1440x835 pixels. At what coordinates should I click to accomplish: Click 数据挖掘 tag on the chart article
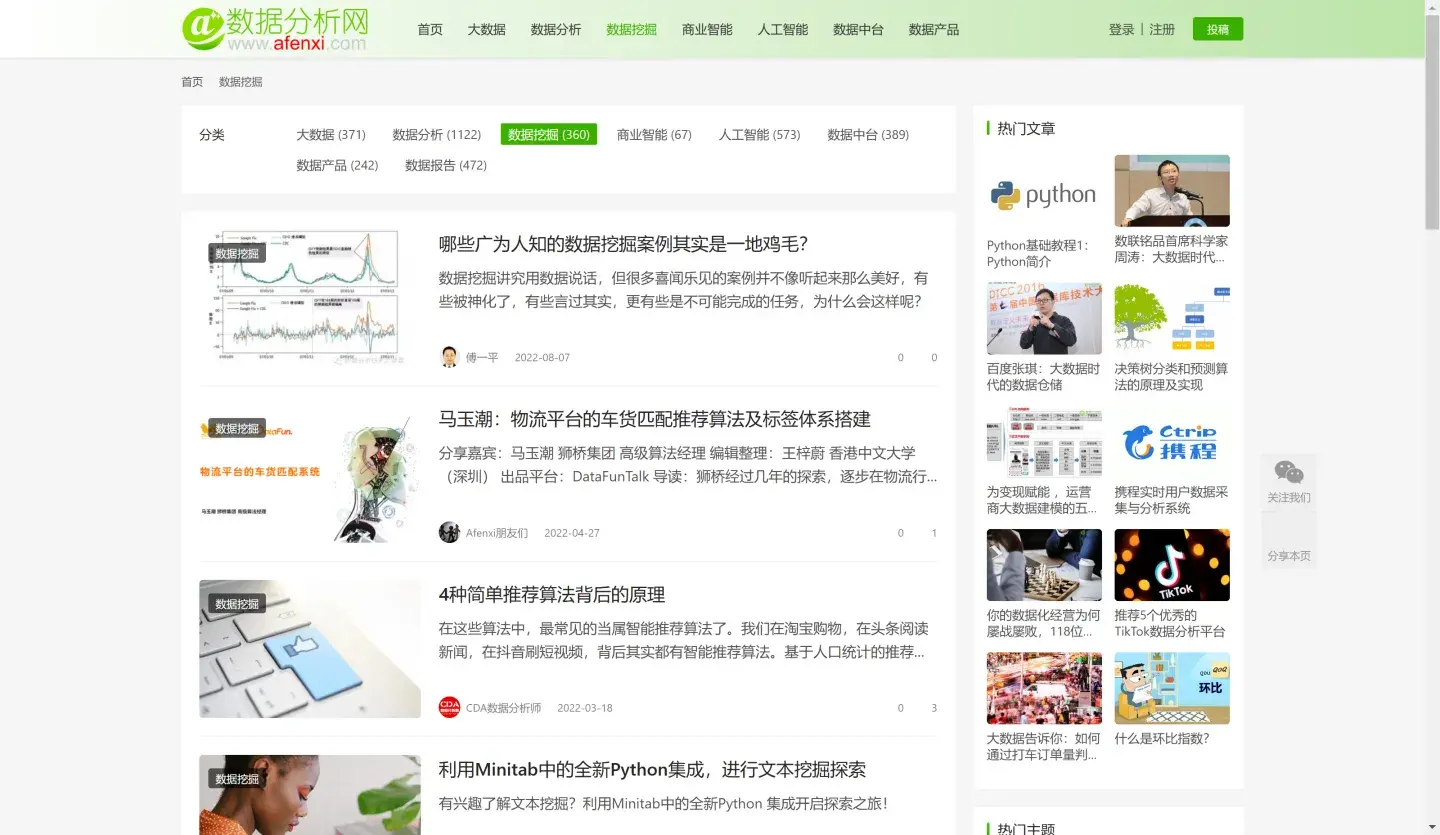tap(237, 253)
